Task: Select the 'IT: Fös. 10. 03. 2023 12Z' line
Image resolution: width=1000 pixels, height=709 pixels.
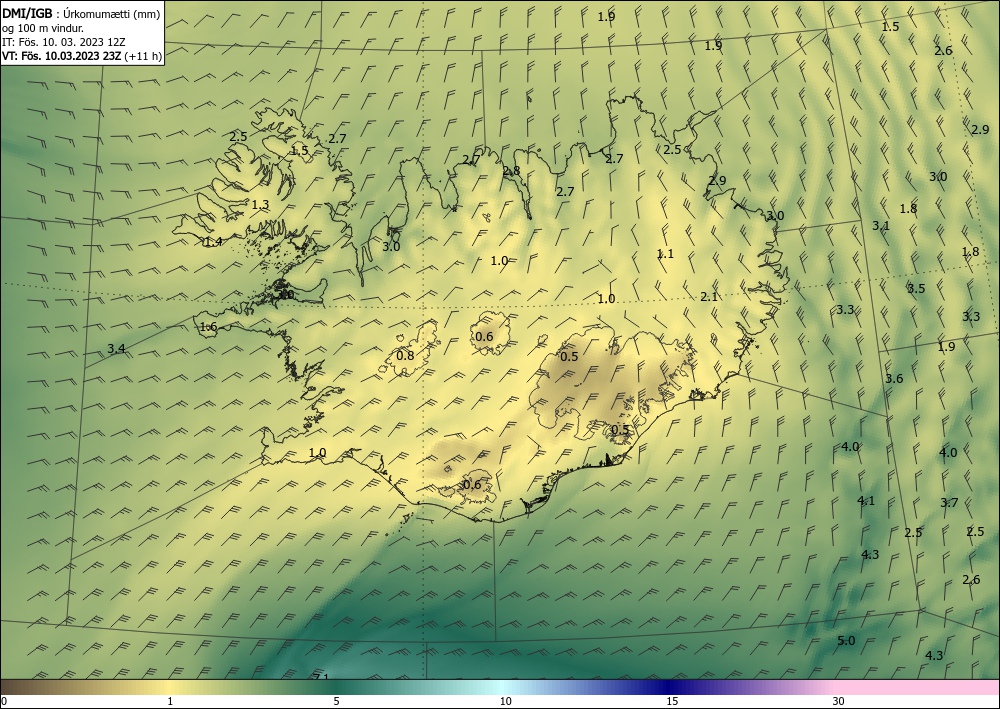Action: [63, 42]
